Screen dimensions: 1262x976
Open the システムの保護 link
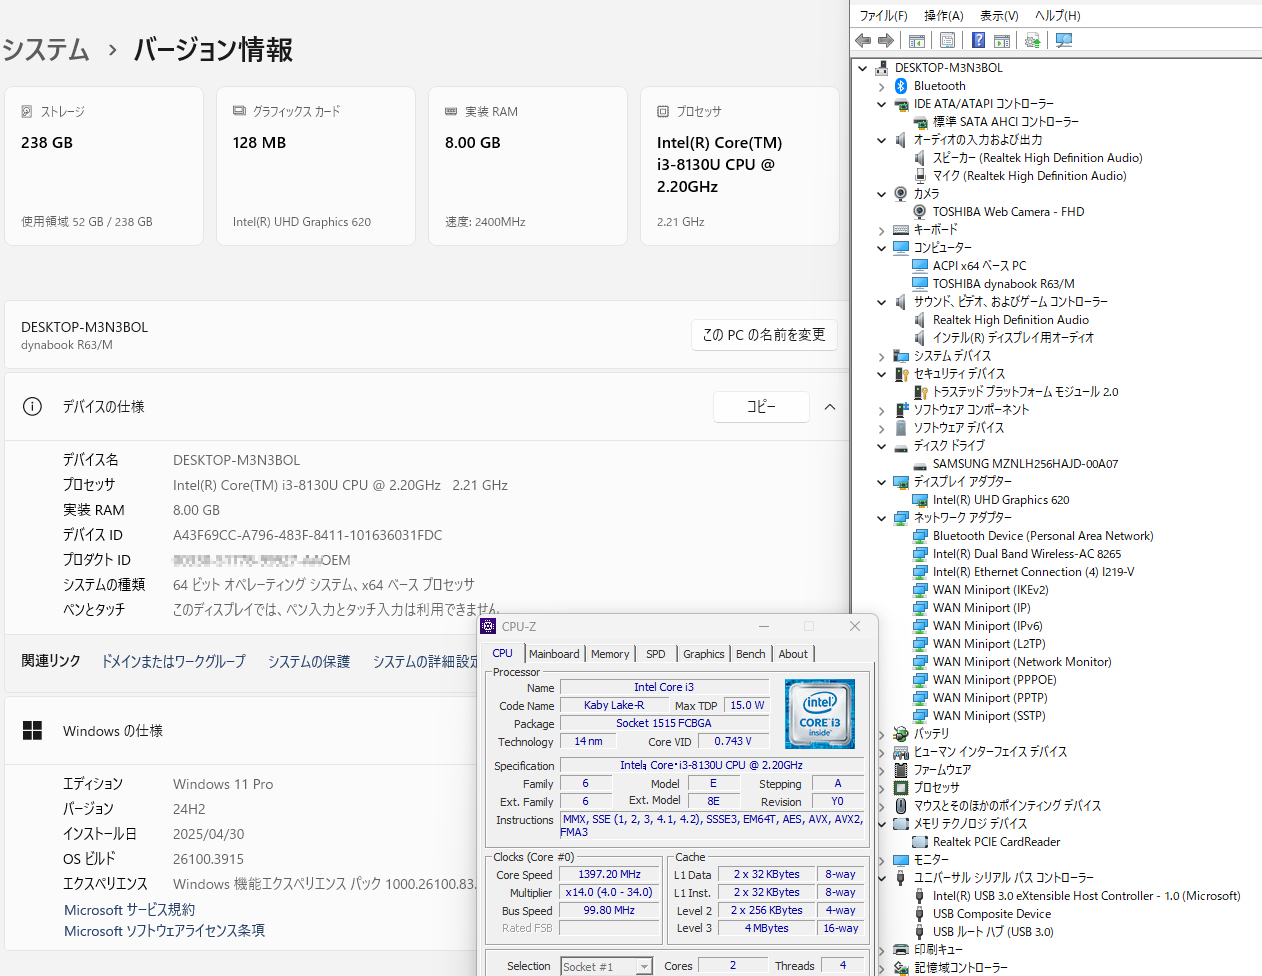pos(309,661)
